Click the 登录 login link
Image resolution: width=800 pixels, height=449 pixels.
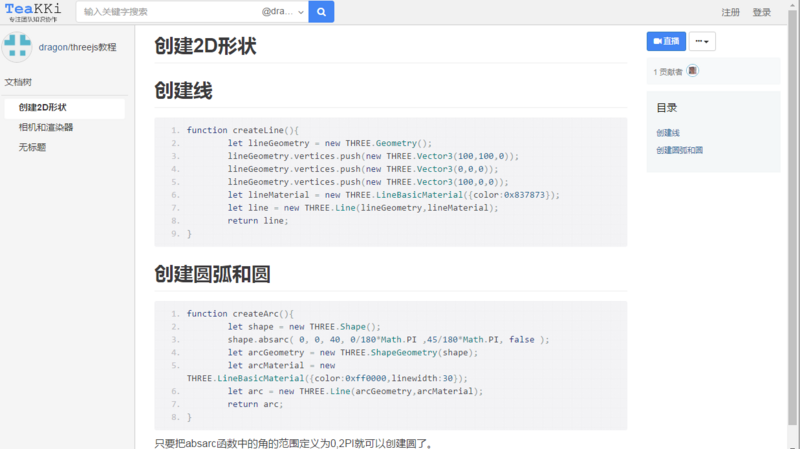click(762, 12)
